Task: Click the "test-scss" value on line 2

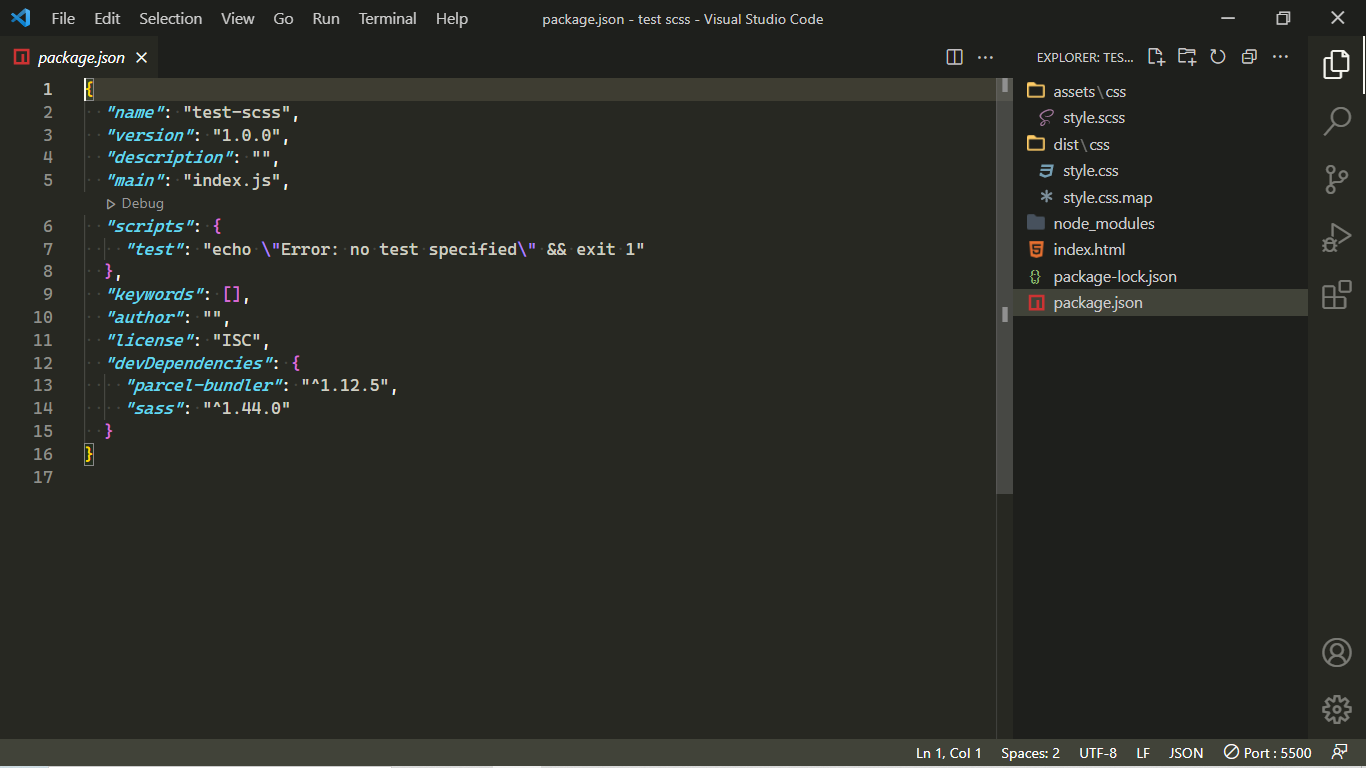Action: [x=238, y=112]
